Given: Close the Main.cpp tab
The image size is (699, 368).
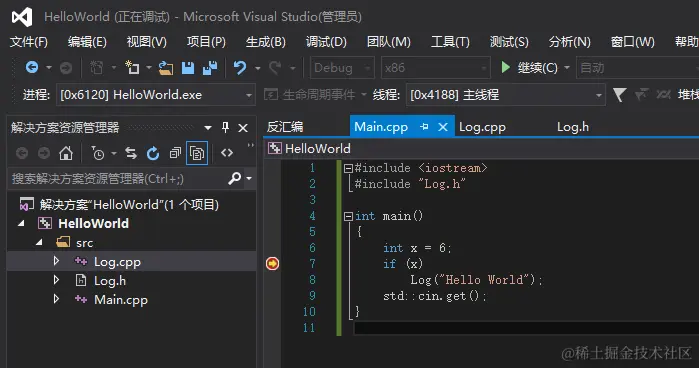Looking at the screenshot, I should click(443, 127).
